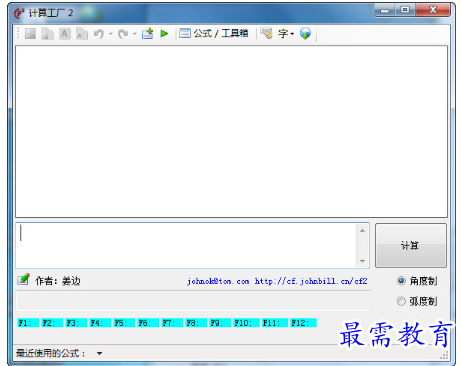
Task: Run calculation with the green play icon
Action: [164, 33]
